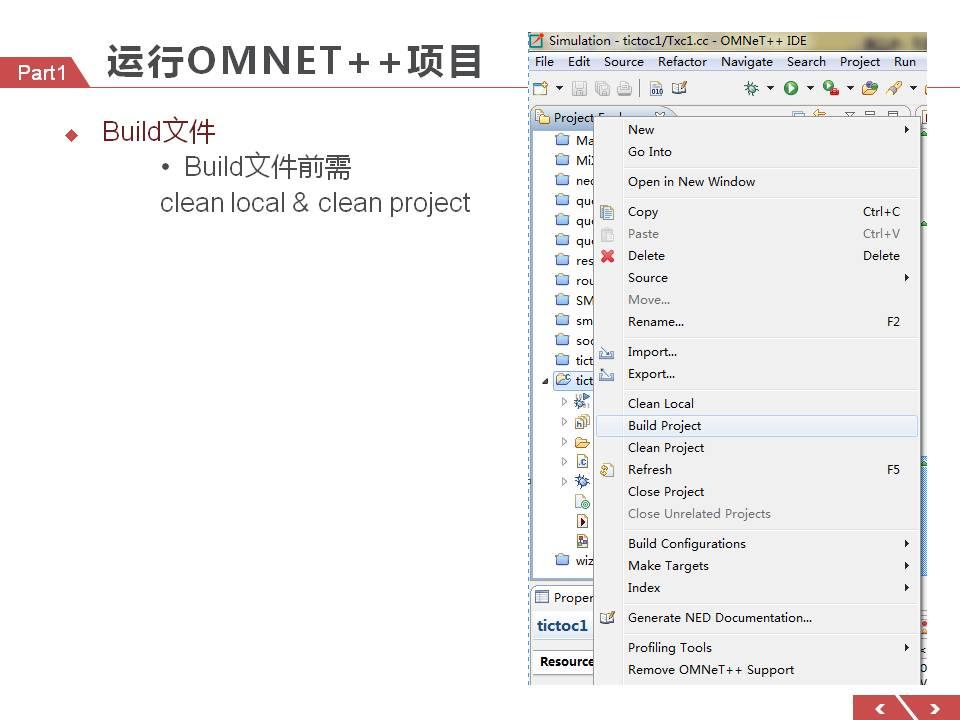Save all open editors
The width and height of the screenshot is (960, 720).
coord(600,87)
